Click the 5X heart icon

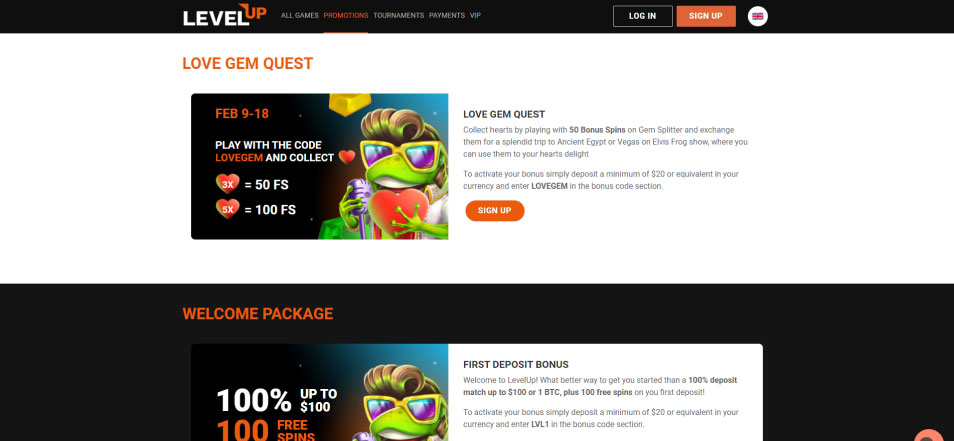click(x=228, y=209)
